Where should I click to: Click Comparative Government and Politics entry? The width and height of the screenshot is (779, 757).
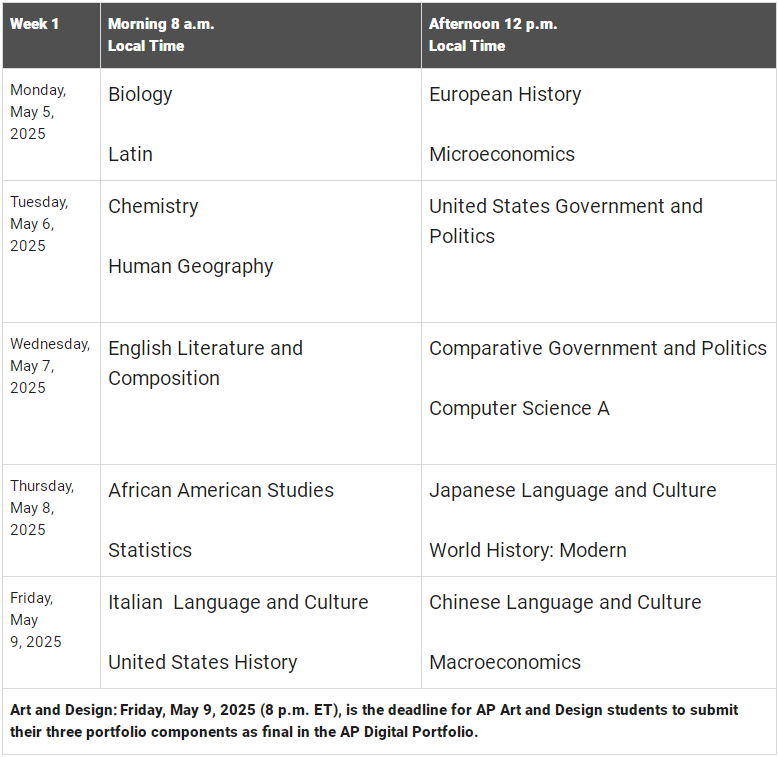598,348
